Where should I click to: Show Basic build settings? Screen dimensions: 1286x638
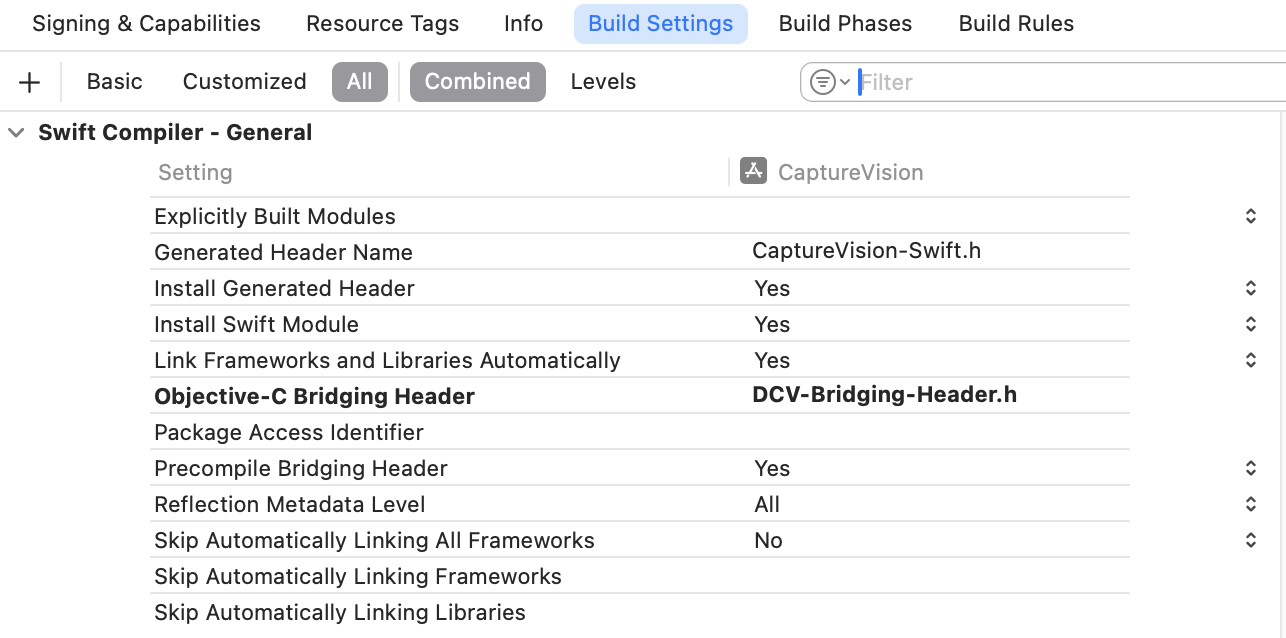[x=114, y=82]
